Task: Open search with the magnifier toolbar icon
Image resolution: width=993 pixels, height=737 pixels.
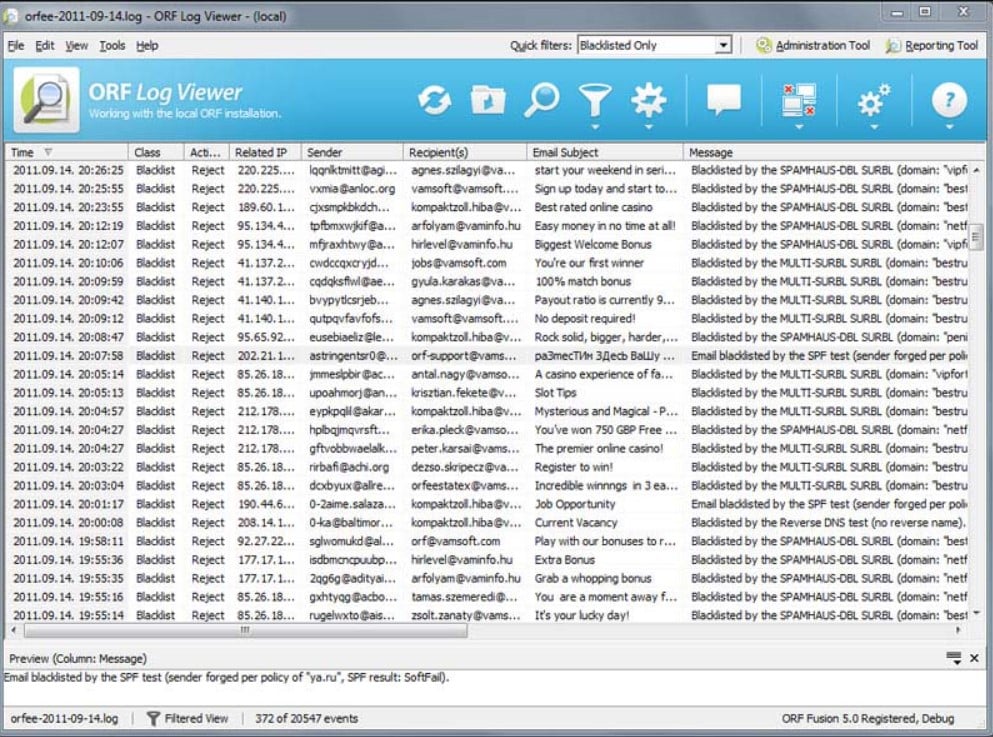Action: (541, 100)
